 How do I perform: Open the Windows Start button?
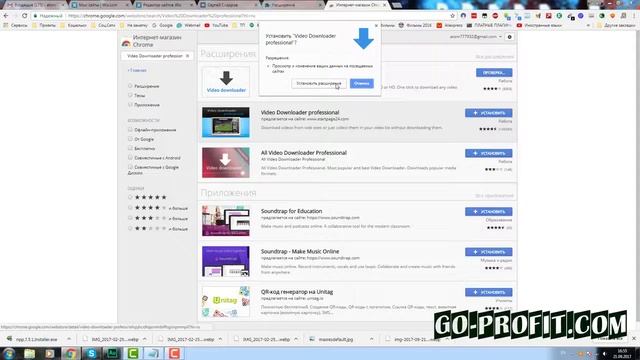(9, 353)
